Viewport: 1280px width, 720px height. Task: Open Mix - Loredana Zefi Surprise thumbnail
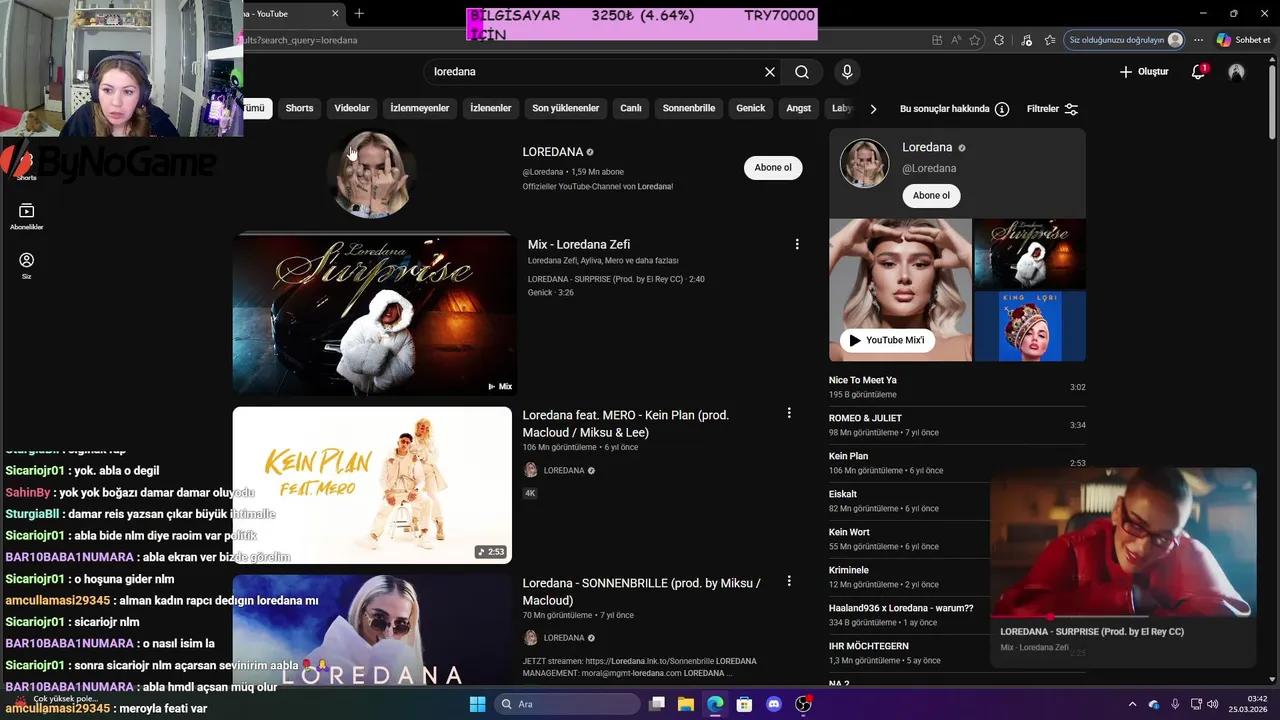(x=374, y=314)
